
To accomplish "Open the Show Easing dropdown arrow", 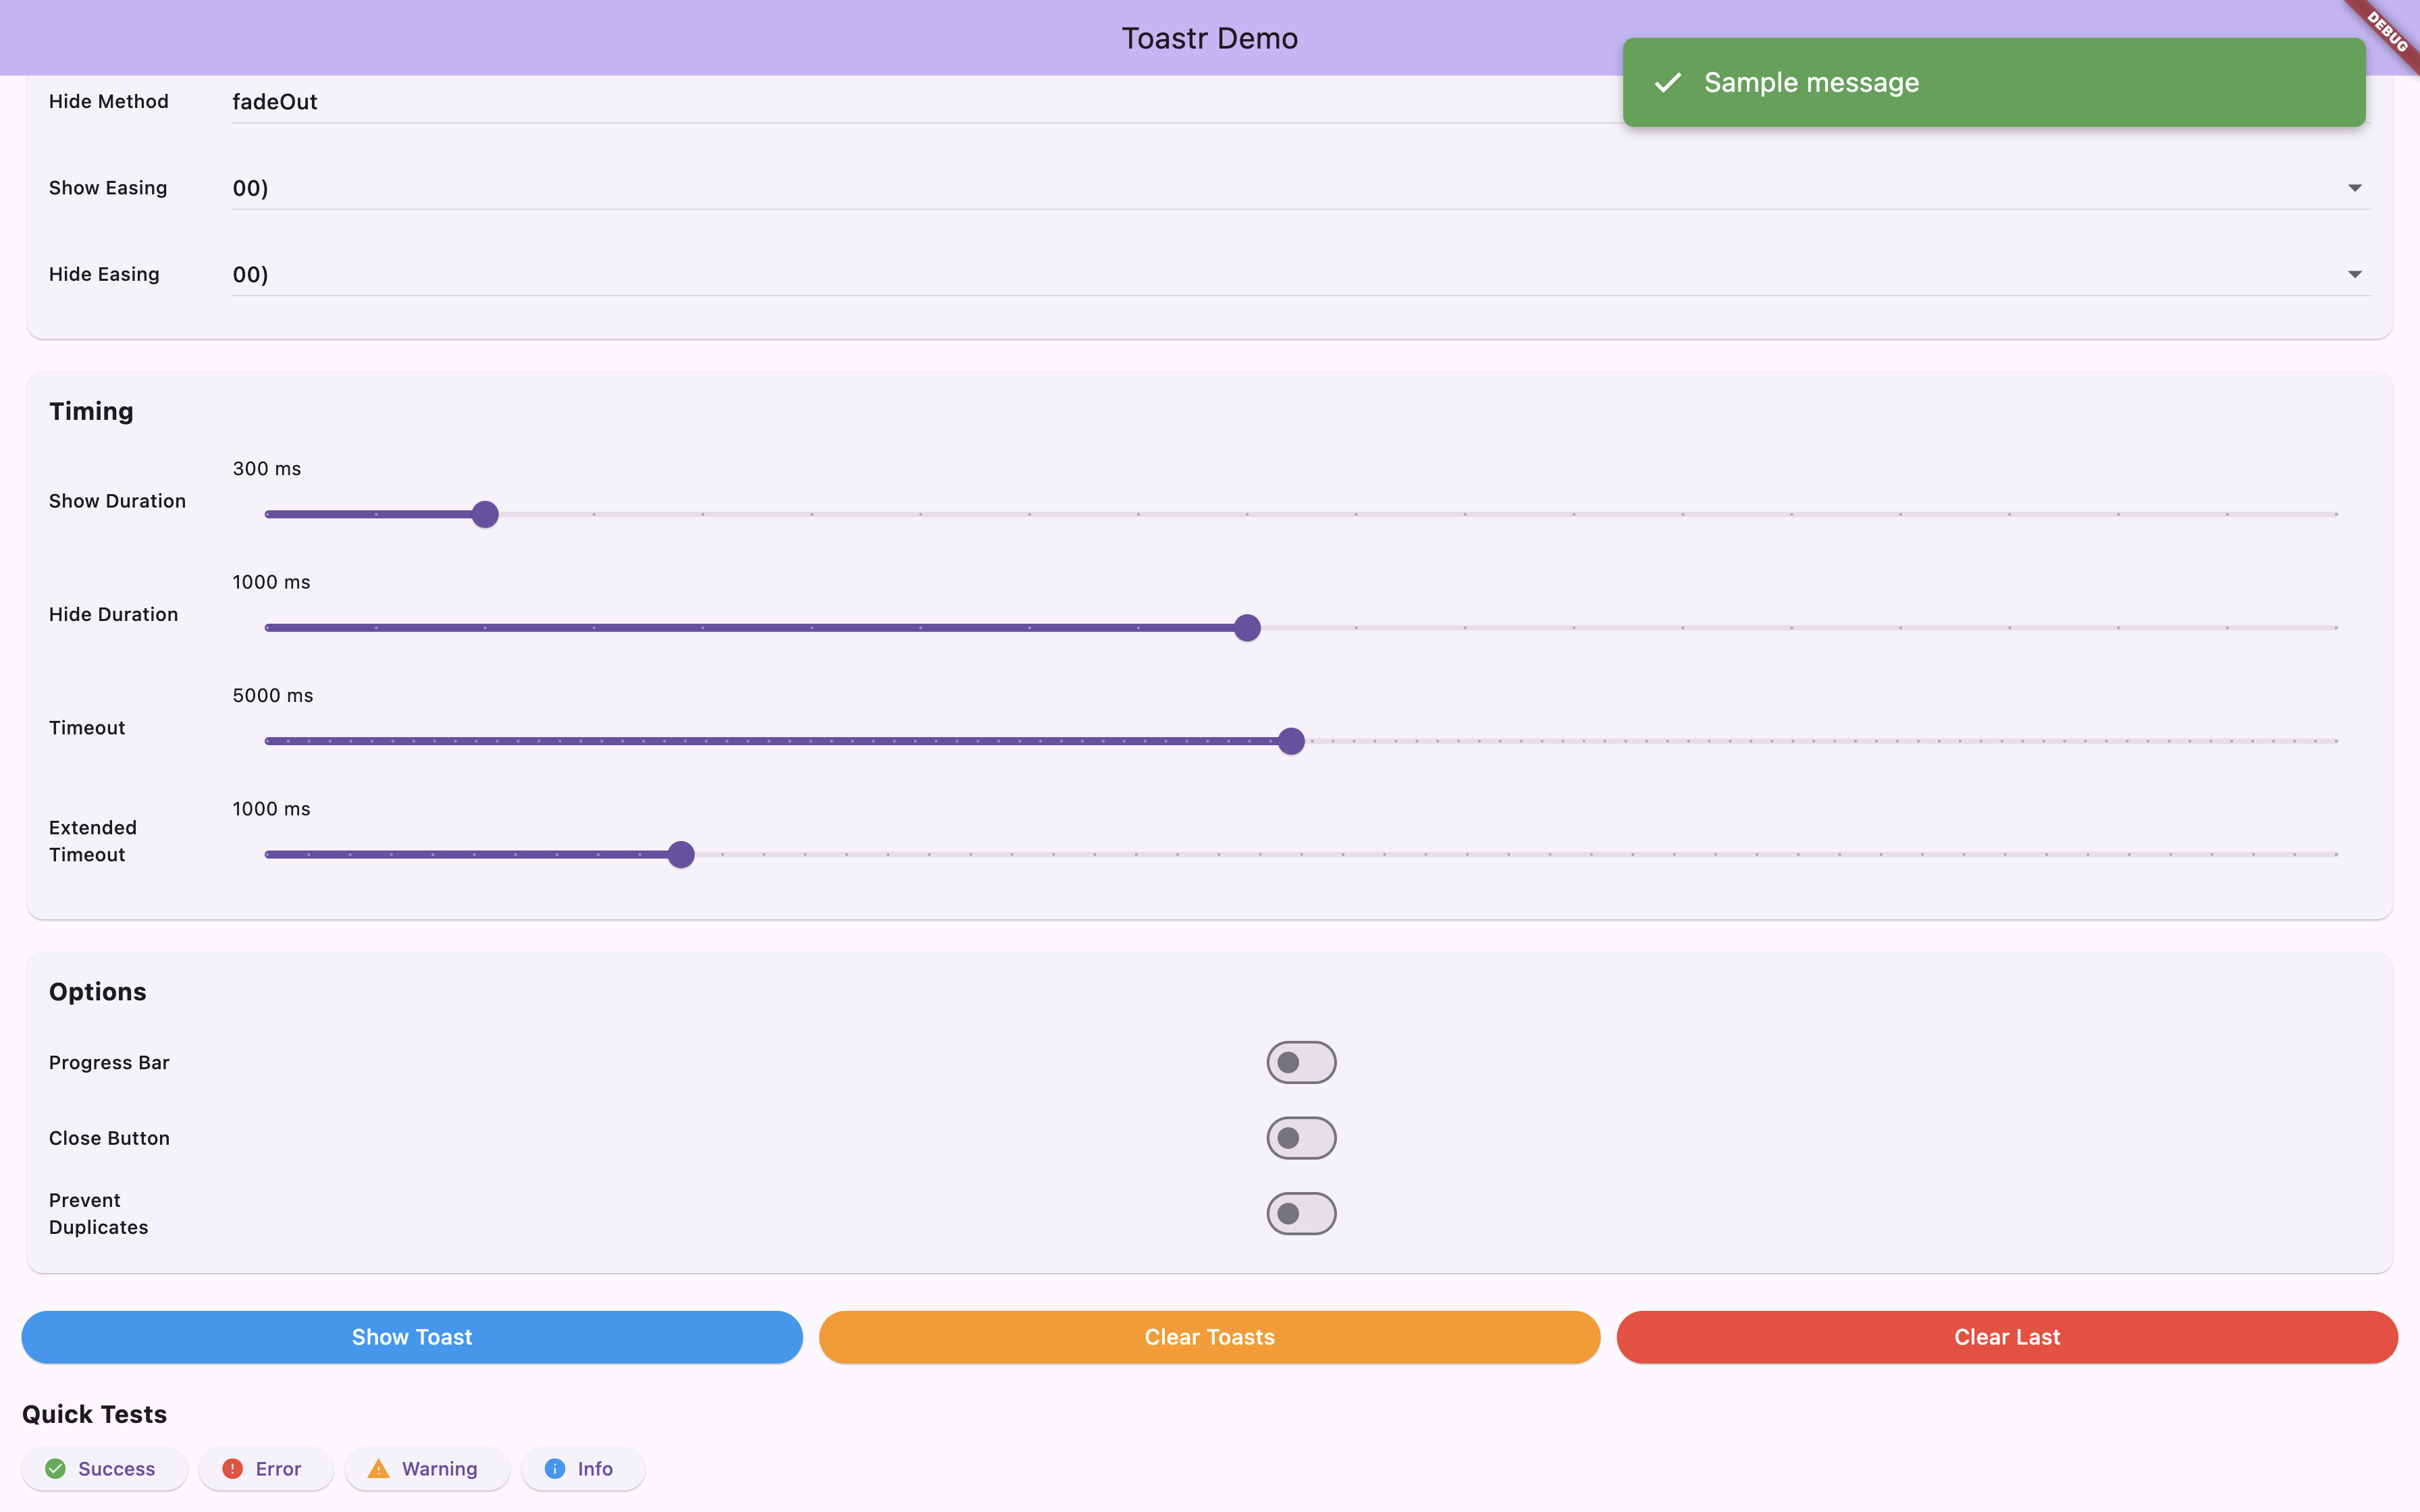I will pyautogui.click(x=2354, y=188).
